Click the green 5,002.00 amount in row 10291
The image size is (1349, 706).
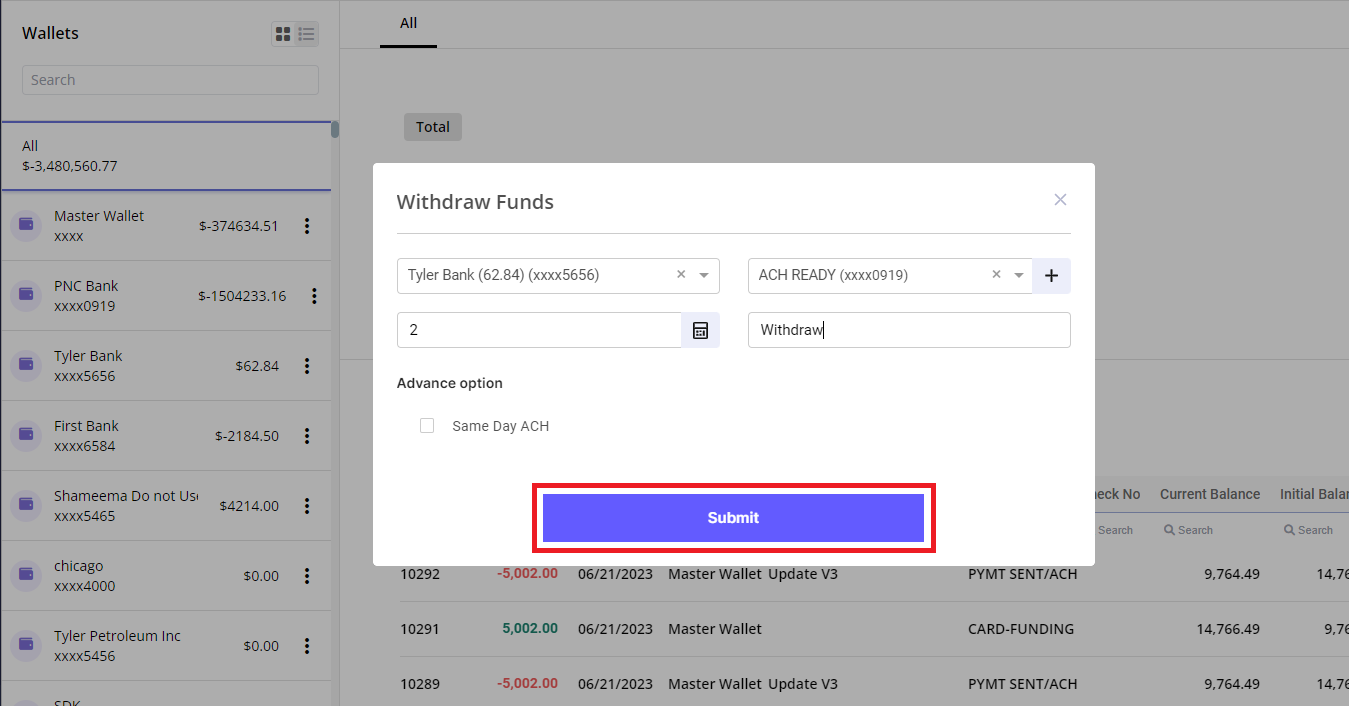click(x=530, y=629)
